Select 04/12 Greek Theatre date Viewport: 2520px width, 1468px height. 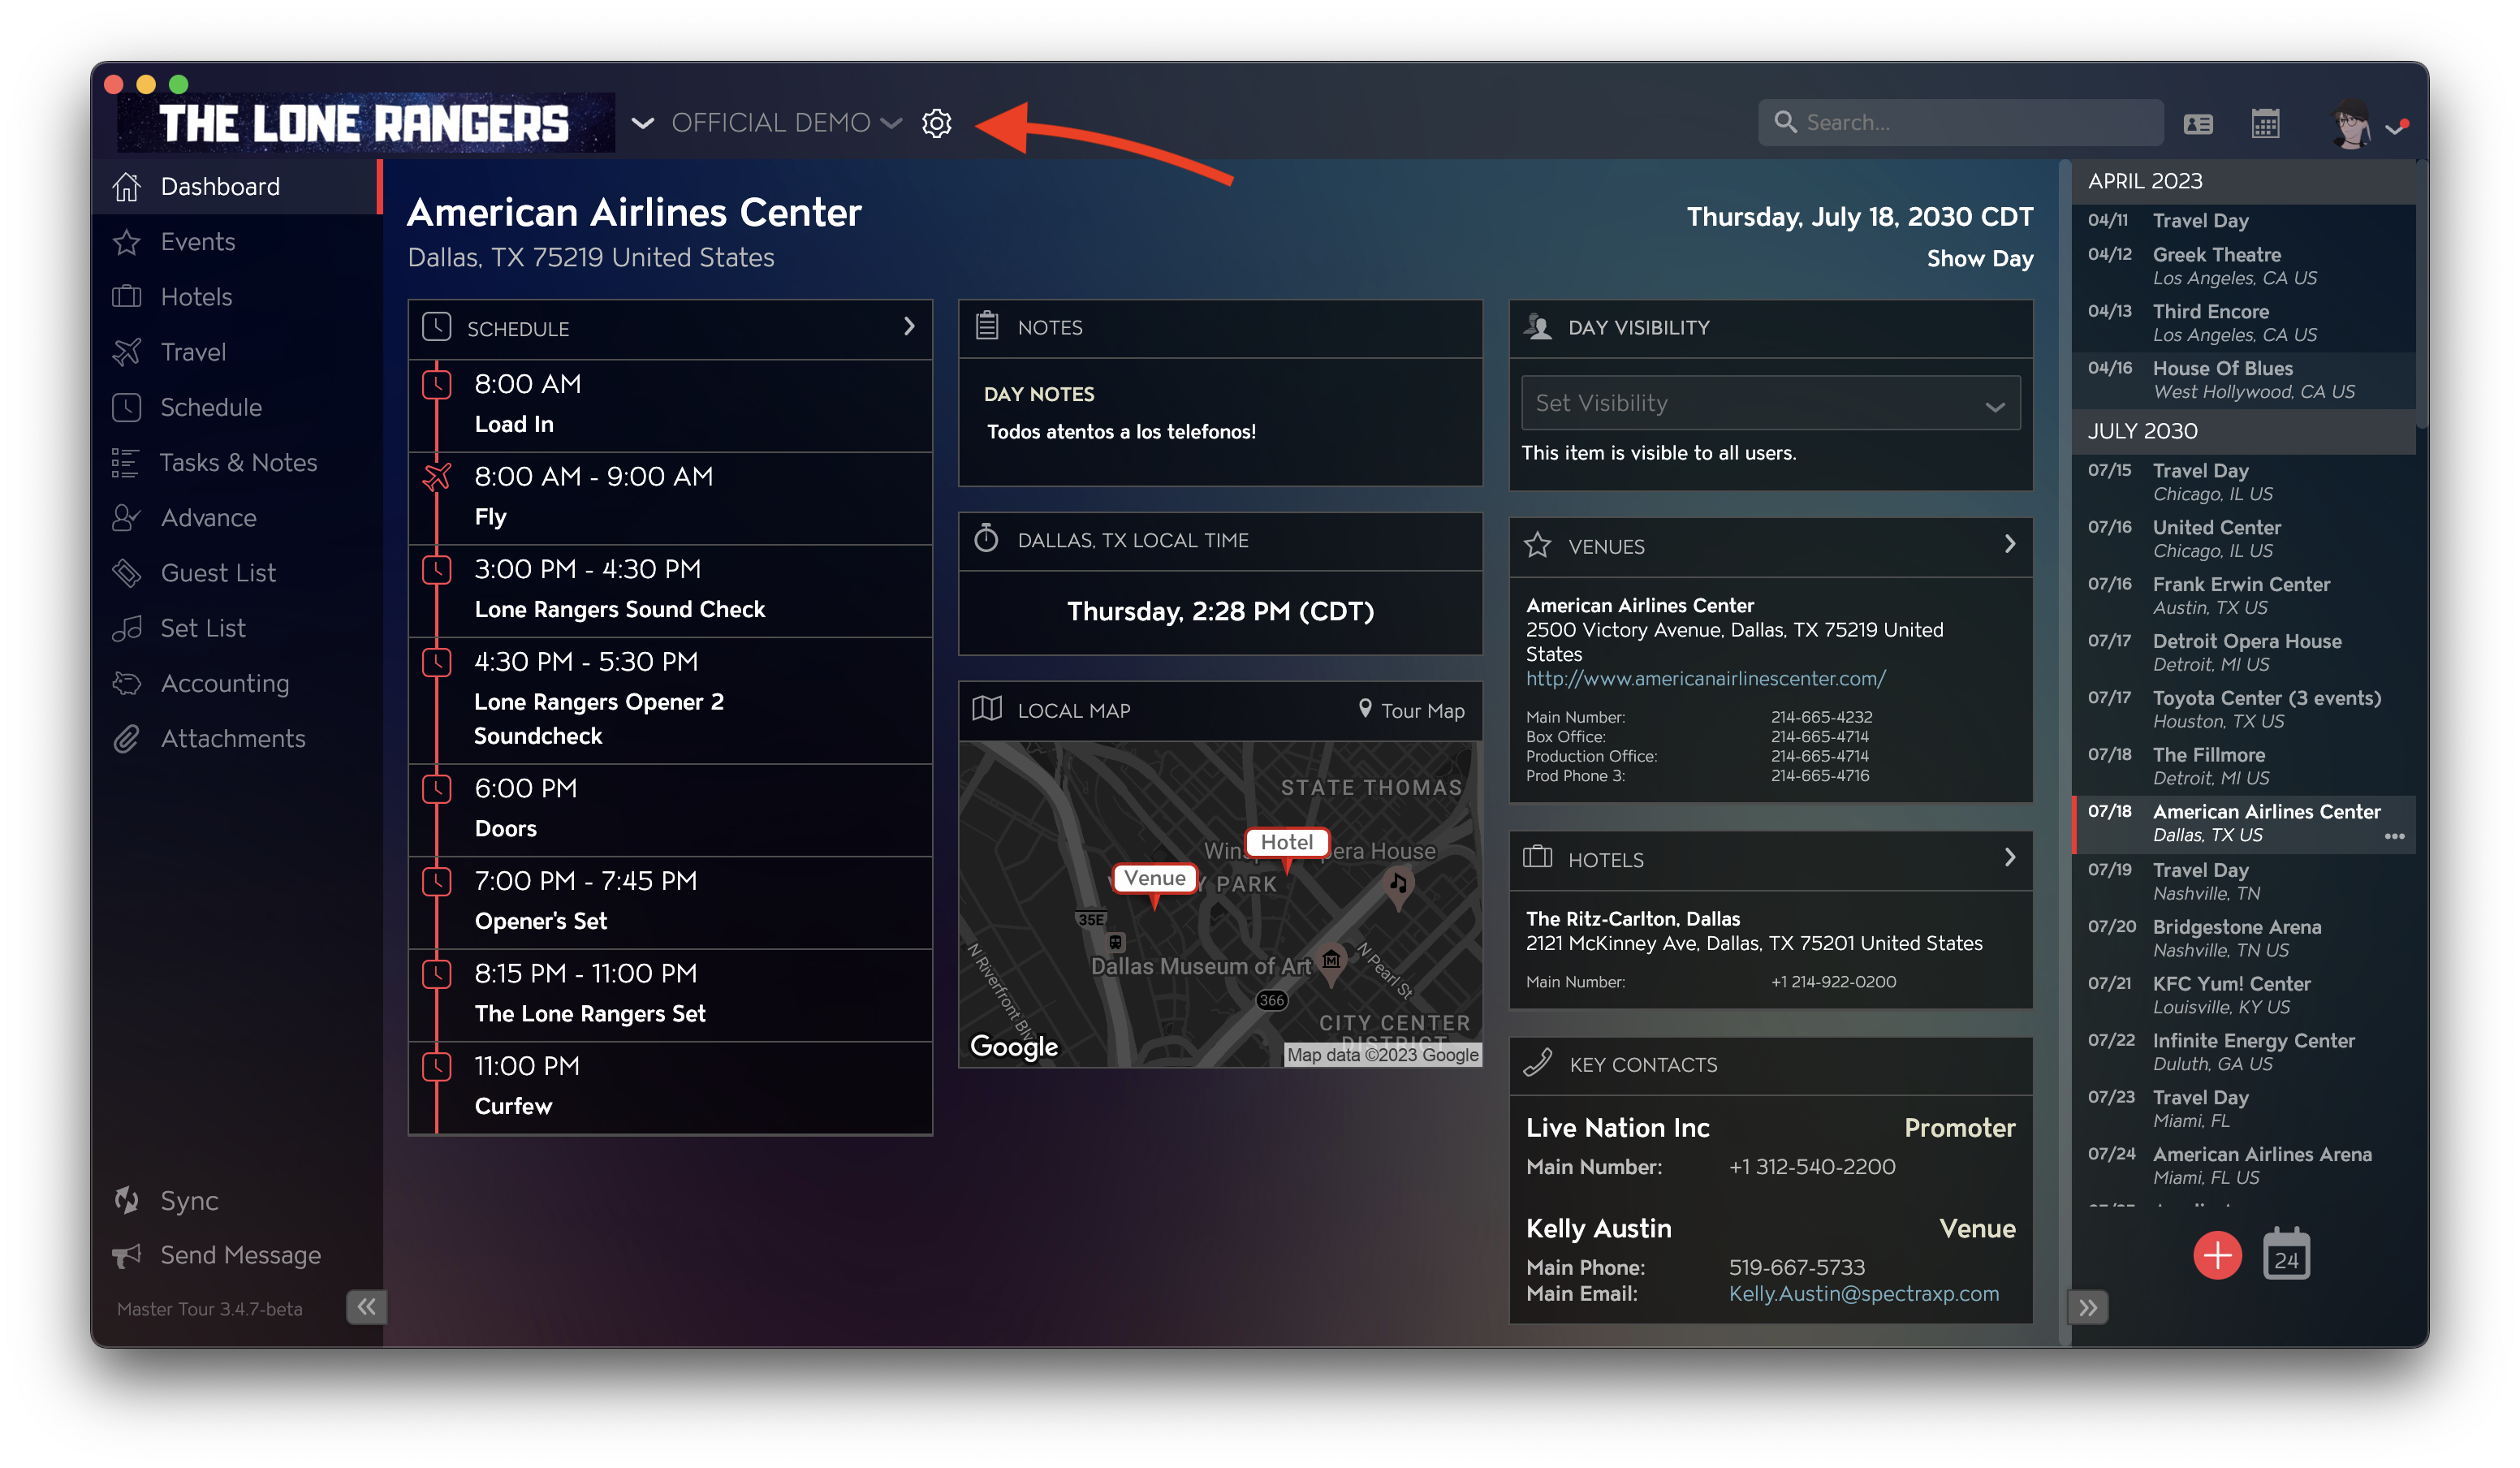[2243, 266]
